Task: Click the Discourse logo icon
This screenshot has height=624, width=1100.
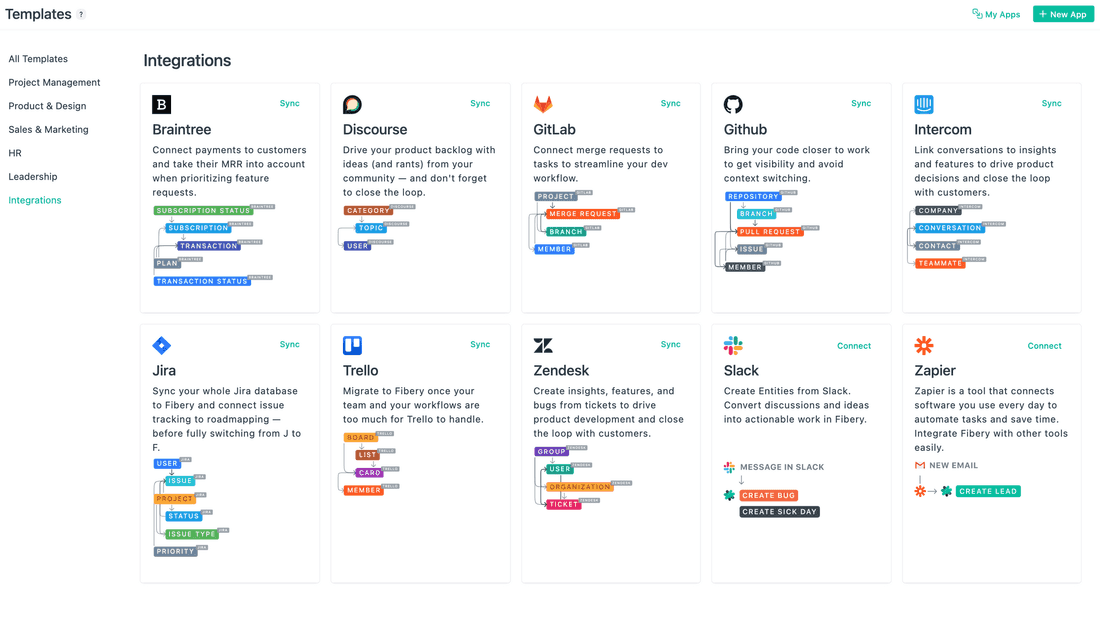Action: [352, 104]
